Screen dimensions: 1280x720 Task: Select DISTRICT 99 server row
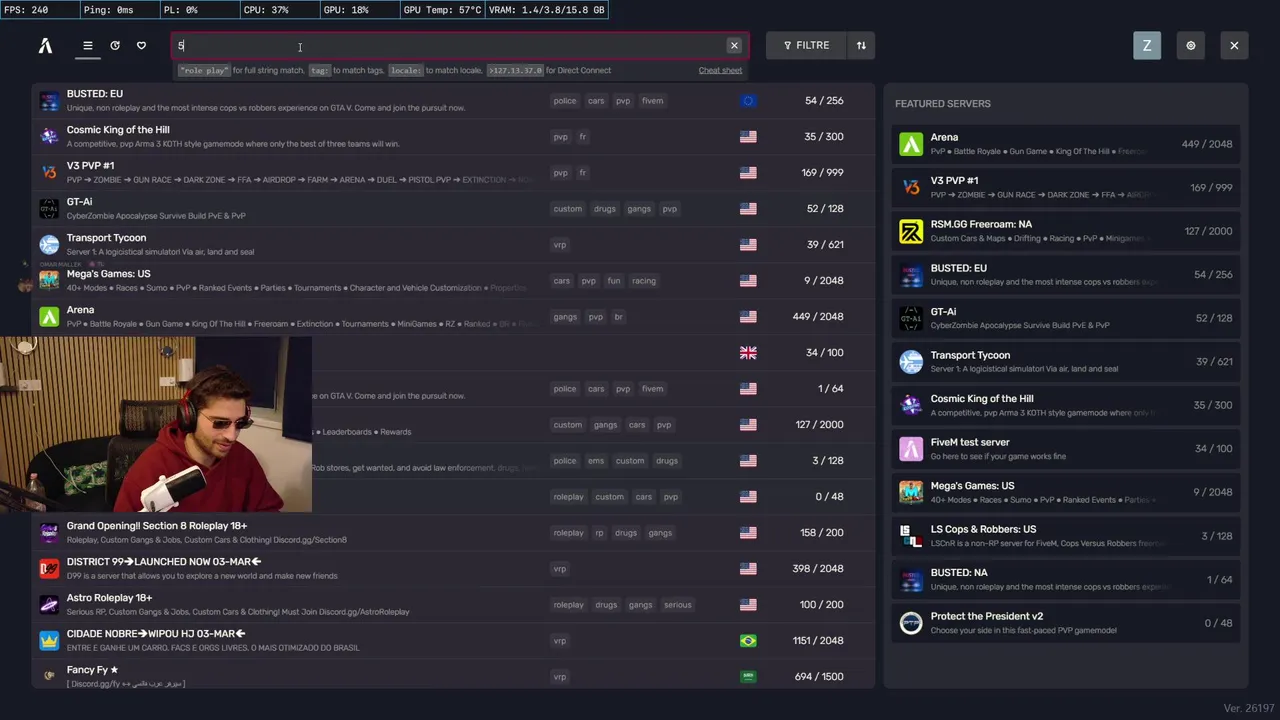tap(453, 568)
